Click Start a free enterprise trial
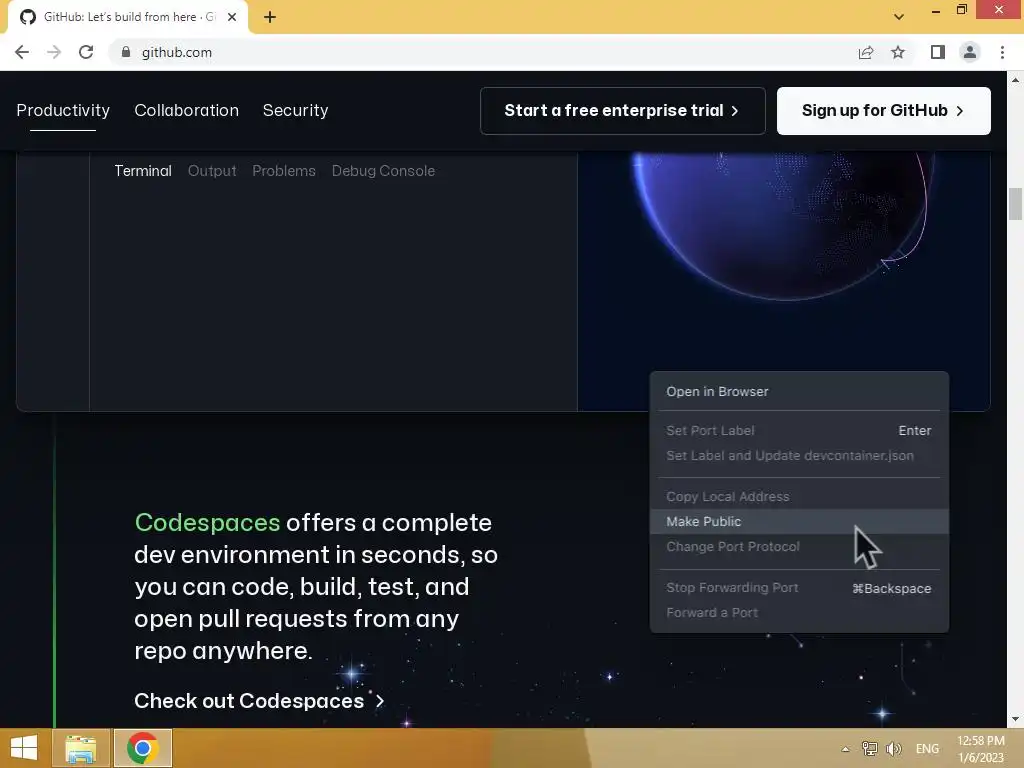 [622, 111]
